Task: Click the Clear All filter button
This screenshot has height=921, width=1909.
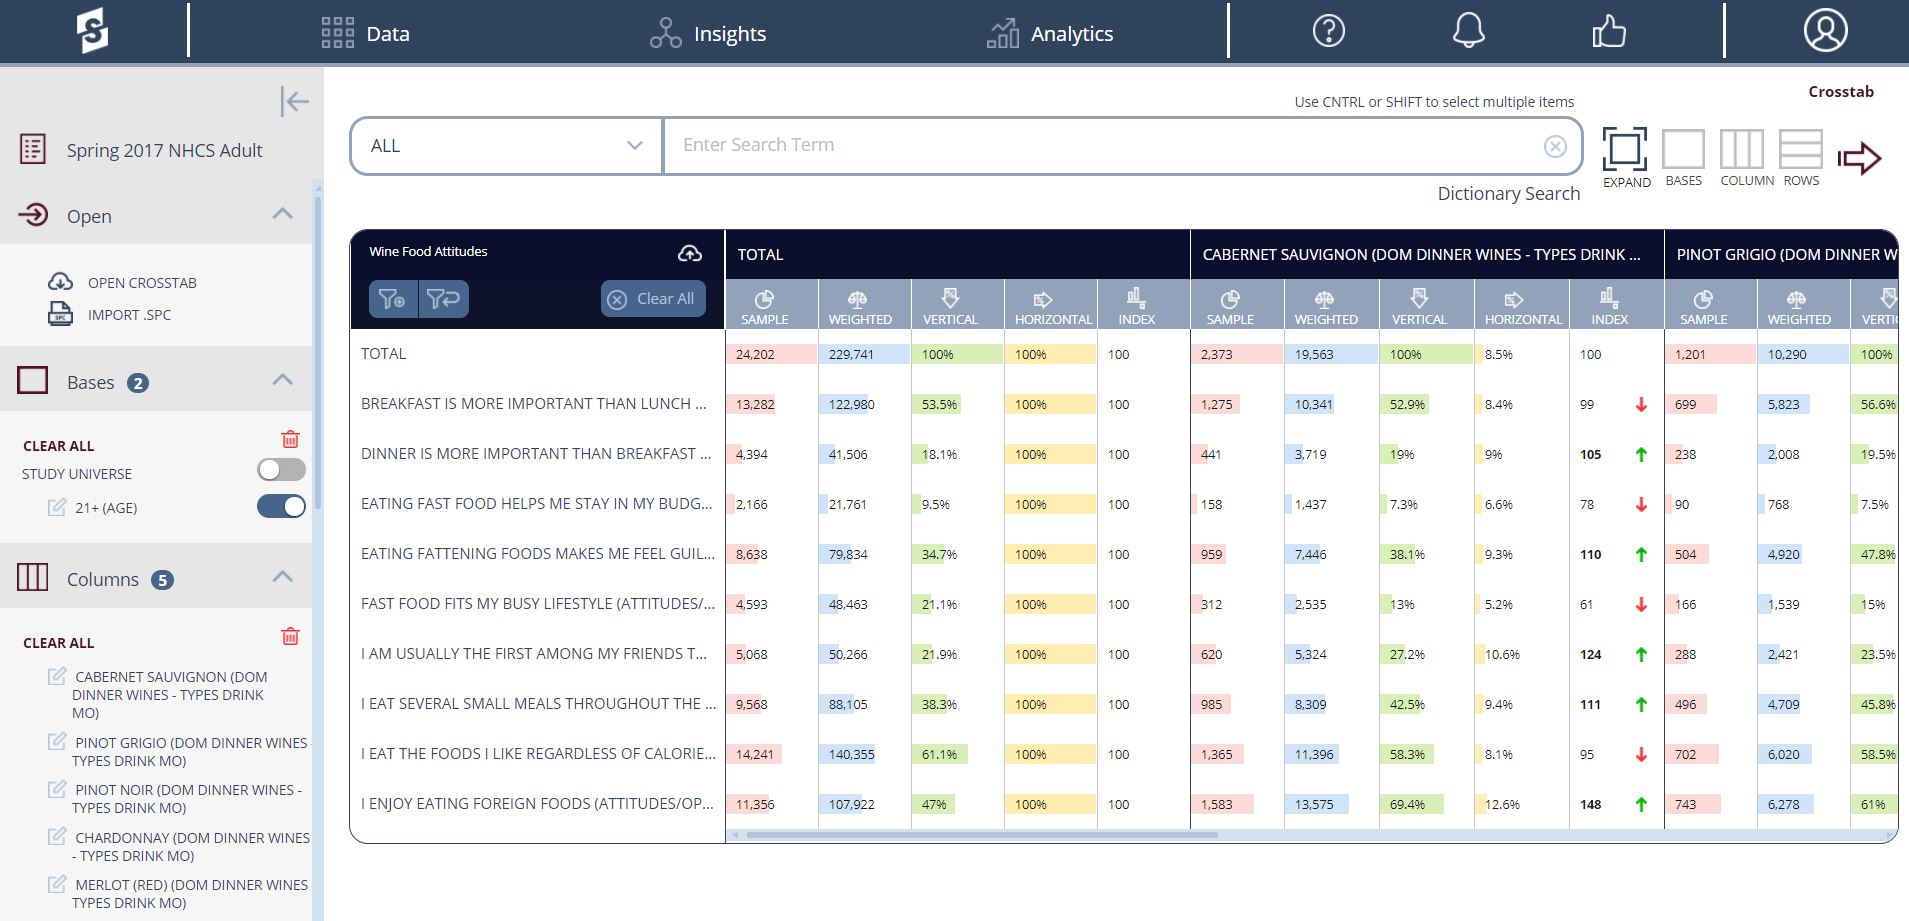Action: 653,299
